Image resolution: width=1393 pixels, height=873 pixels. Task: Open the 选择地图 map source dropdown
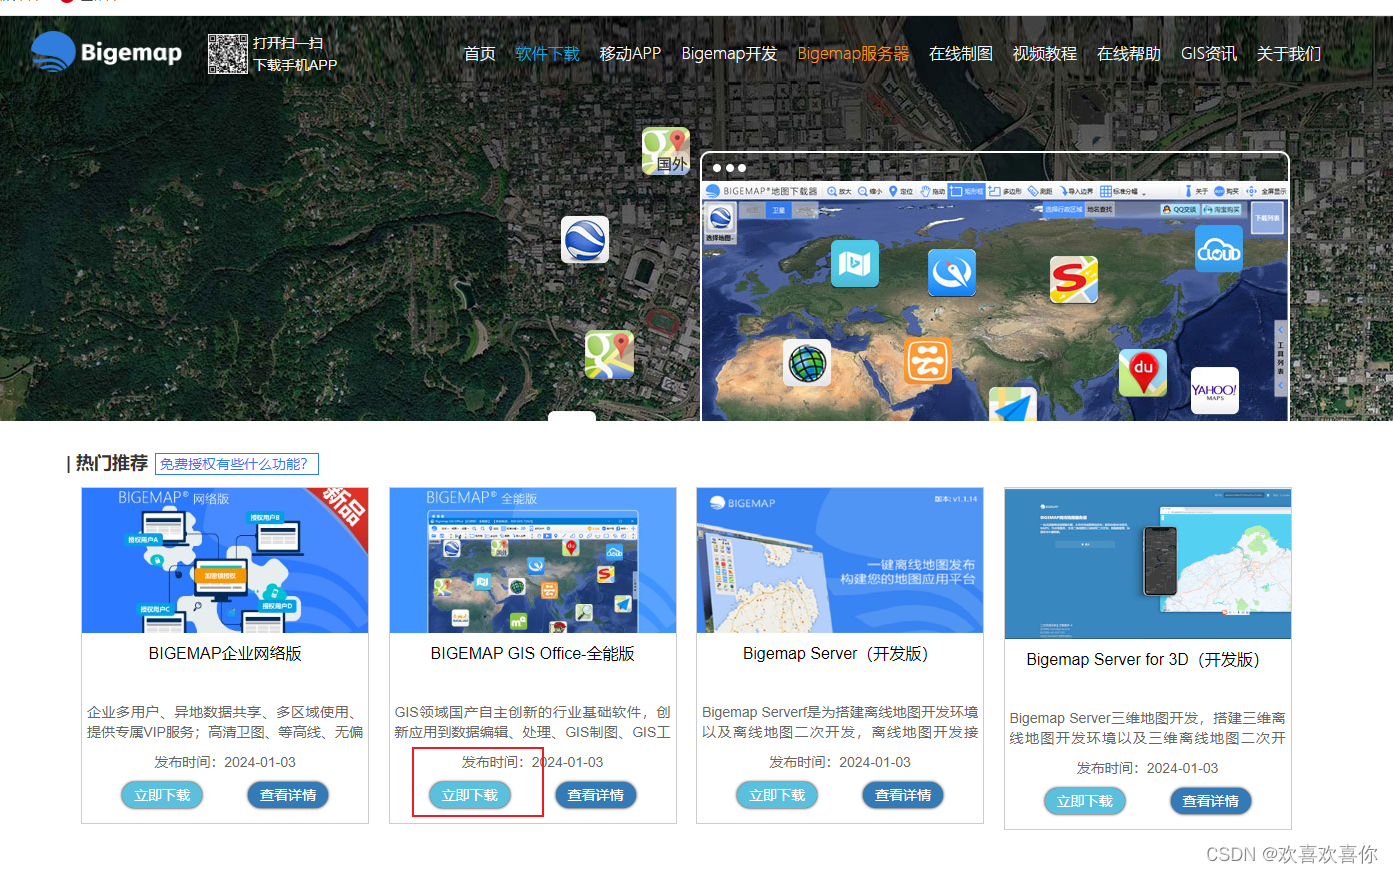(x=720, y=224)
